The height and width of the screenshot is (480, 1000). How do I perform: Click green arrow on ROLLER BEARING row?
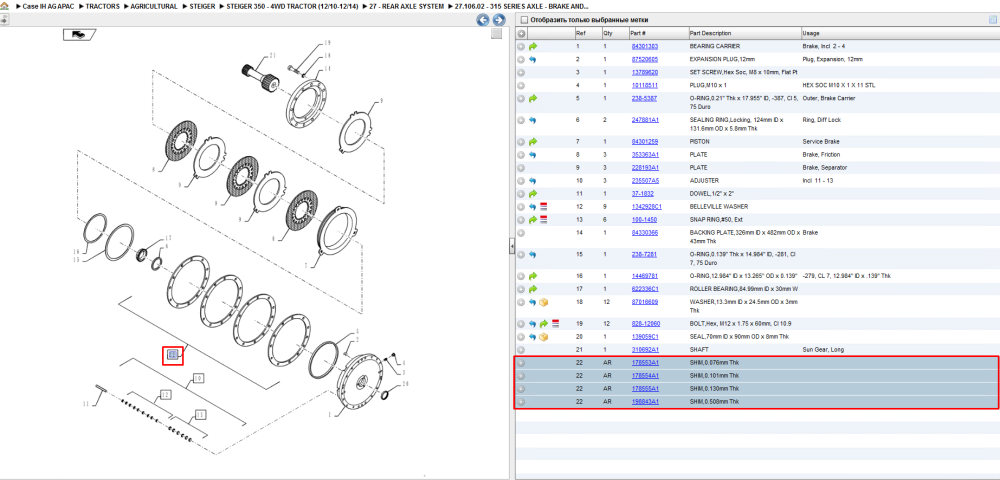click(533, 289)
